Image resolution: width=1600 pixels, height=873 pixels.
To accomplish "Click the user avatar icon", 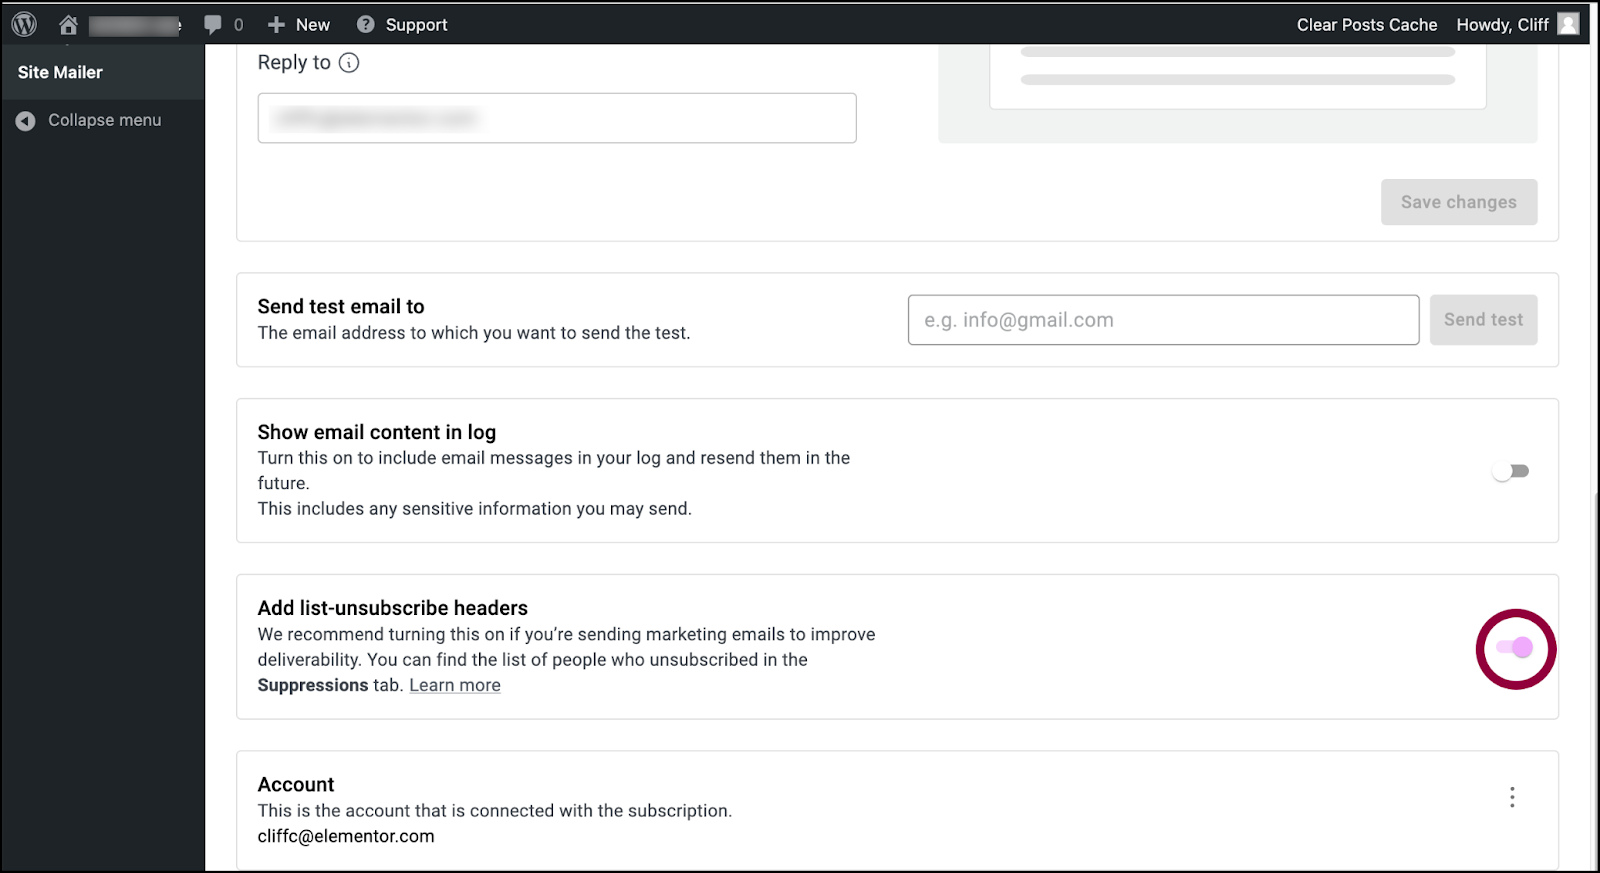I will tap(1568, 24).
